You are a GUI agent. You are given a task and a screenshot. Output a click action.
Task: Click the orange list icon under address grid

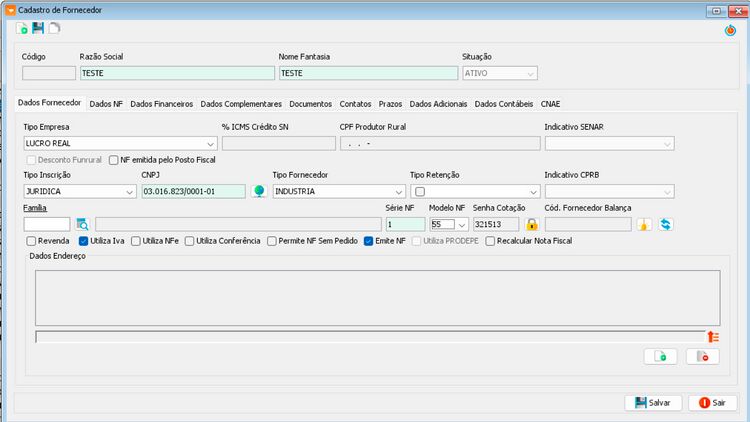[713, 337]
